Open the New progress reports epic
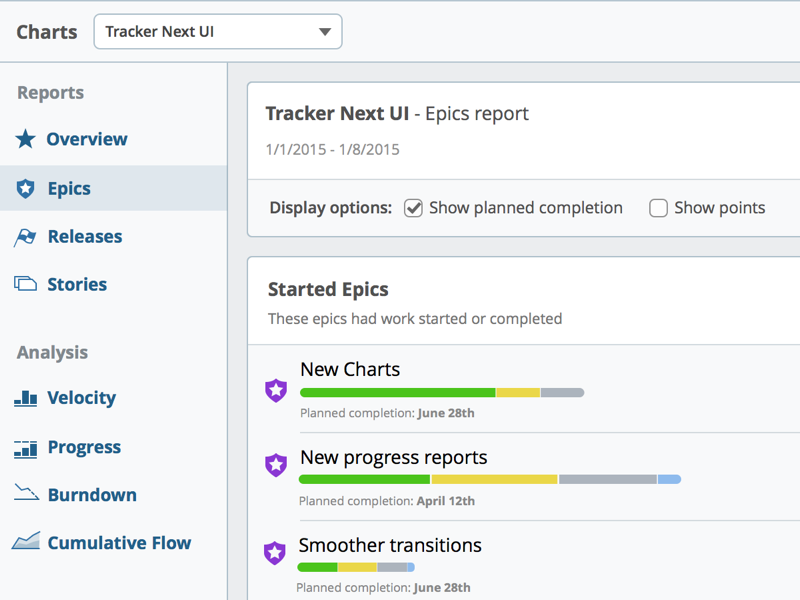The height and width of the screenshot is (600, 800). click(x=394, y=457)
